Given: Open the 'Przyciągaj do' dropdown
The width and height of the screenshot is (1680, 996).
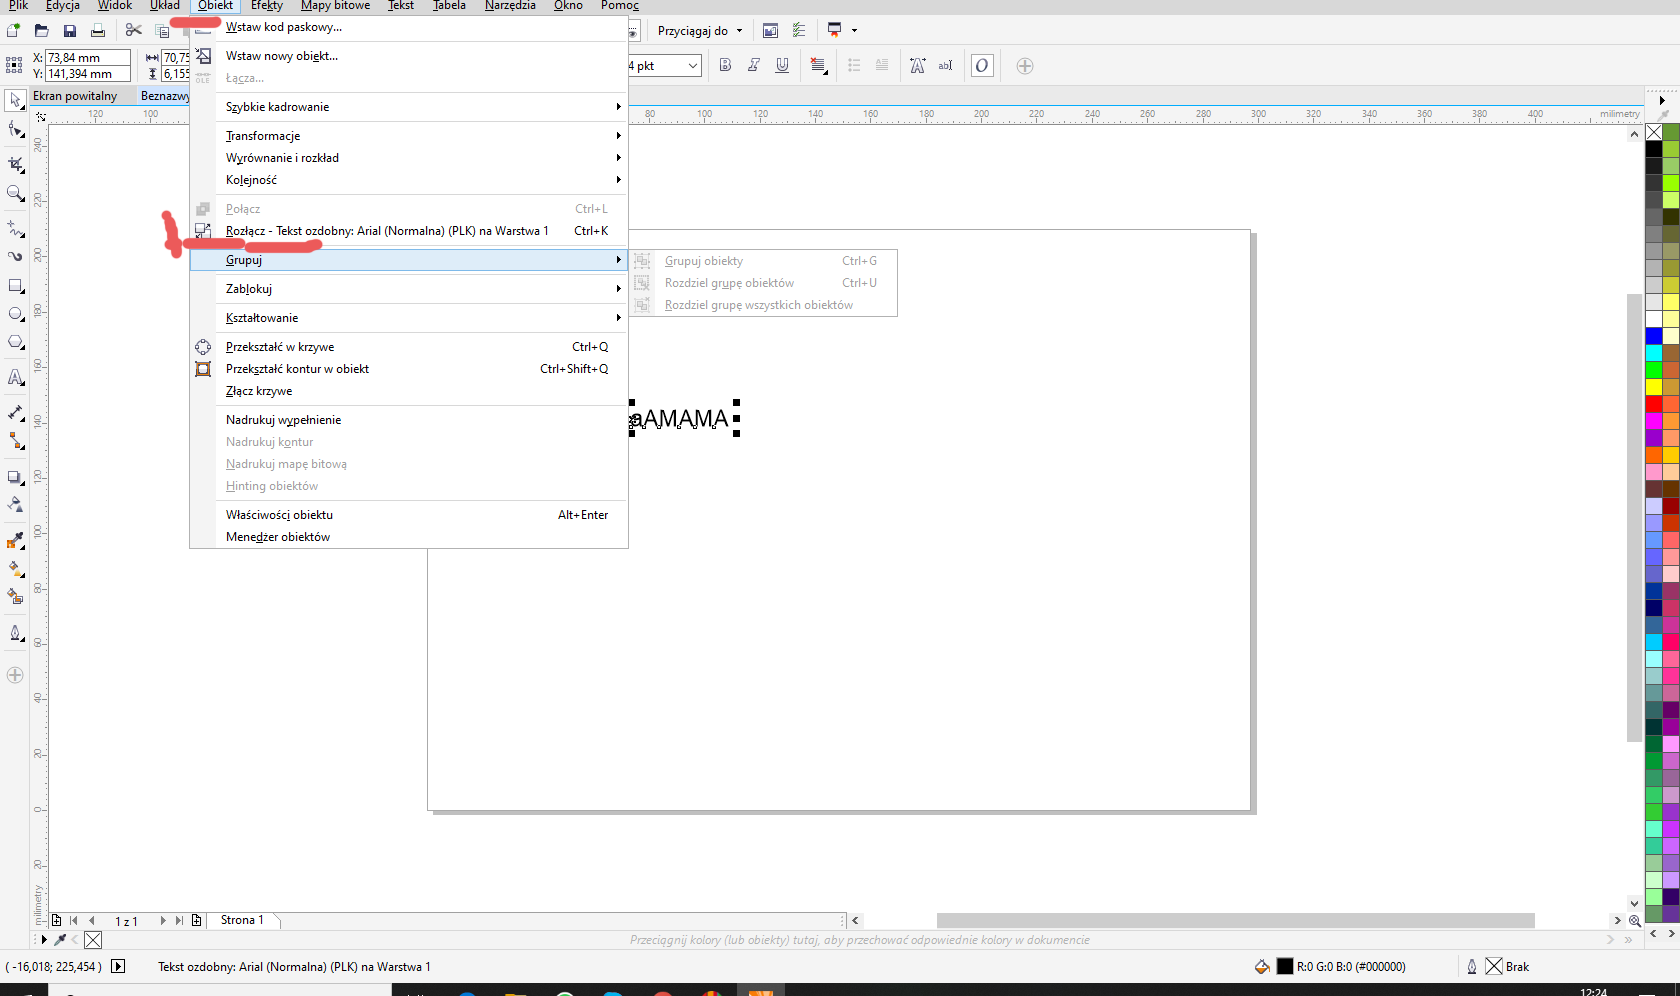Looking at the screenshot, I should pos(699,31).
